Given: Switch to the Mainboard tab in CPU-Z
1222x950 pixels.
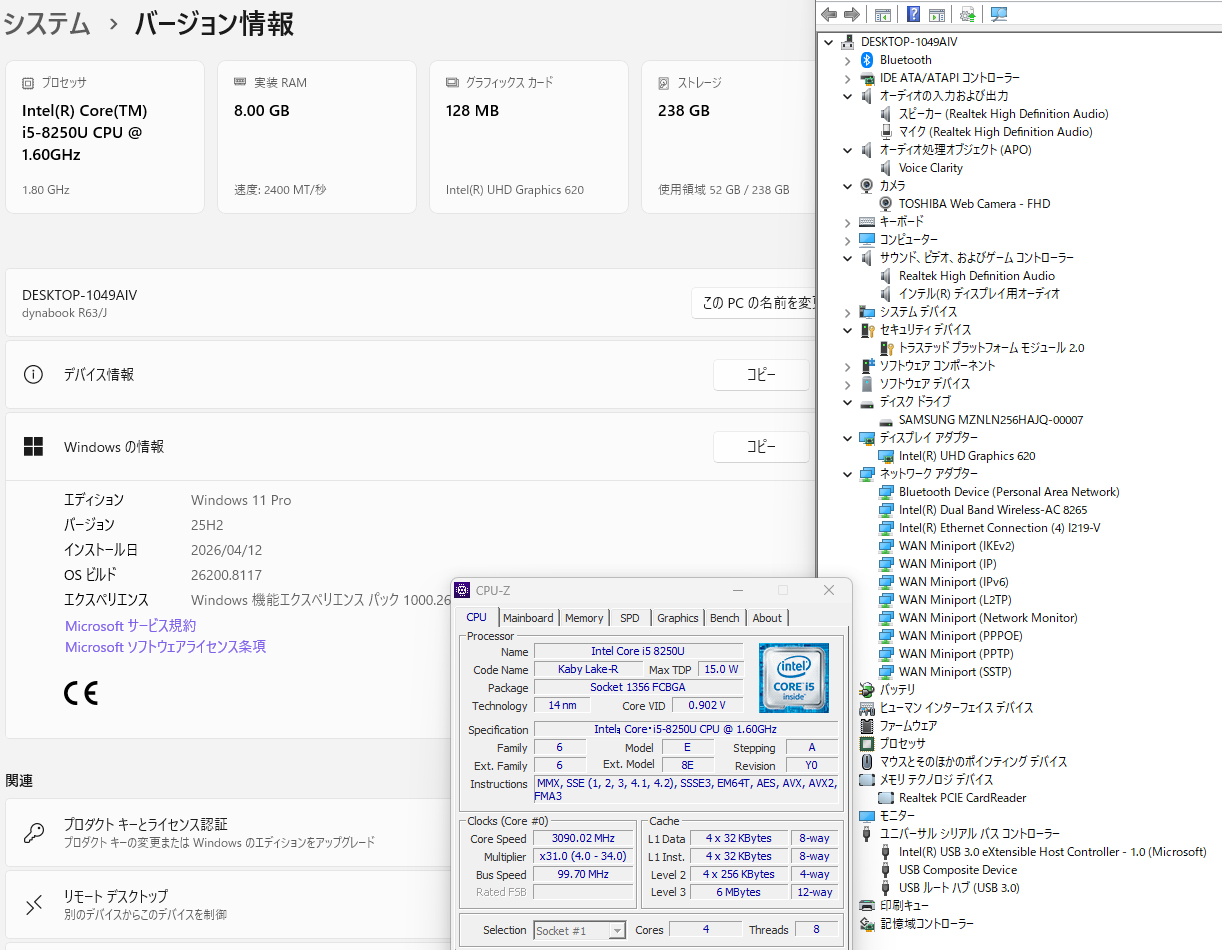Looking at the screenshot, I should (x=527, y=618).
